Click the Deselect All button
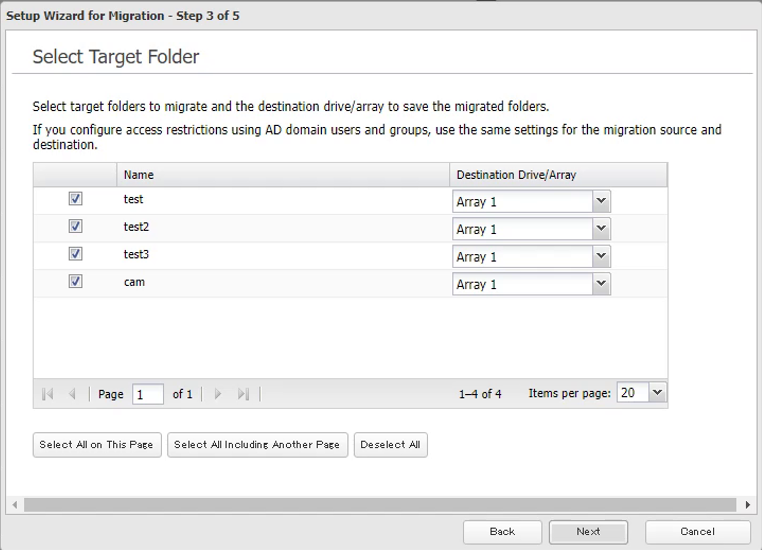This screenshot has height=550, width=762. (390, 445)
